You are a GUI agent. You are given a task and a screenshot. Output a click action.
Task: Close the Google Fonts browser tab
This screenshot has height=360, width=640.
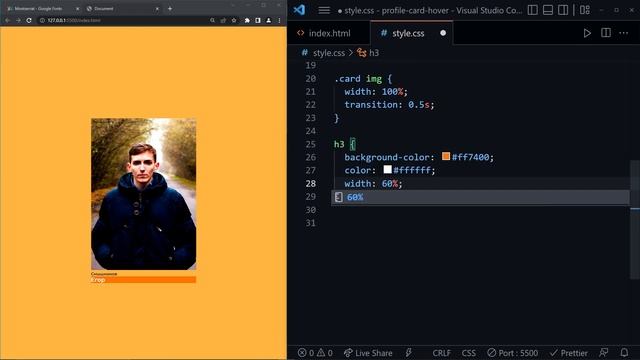[78, 9]
